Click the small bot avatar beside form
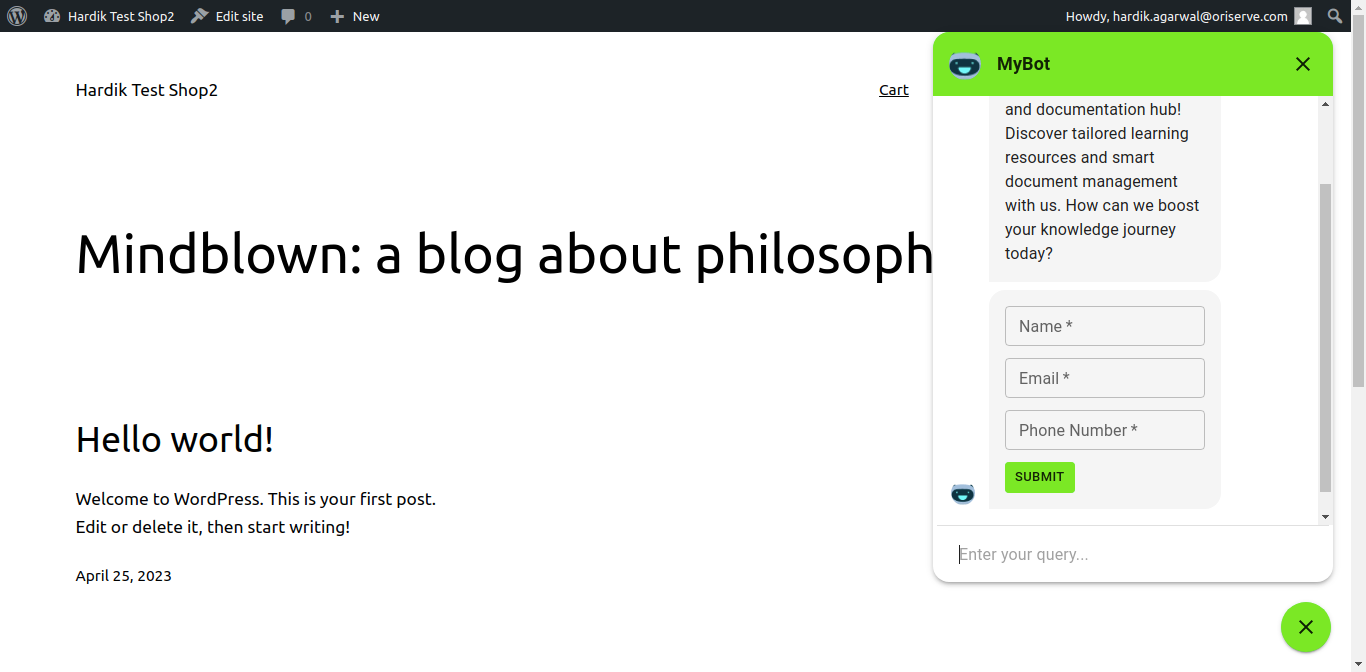This screenshot has width=1366, height=672. (x=963, y=493)
